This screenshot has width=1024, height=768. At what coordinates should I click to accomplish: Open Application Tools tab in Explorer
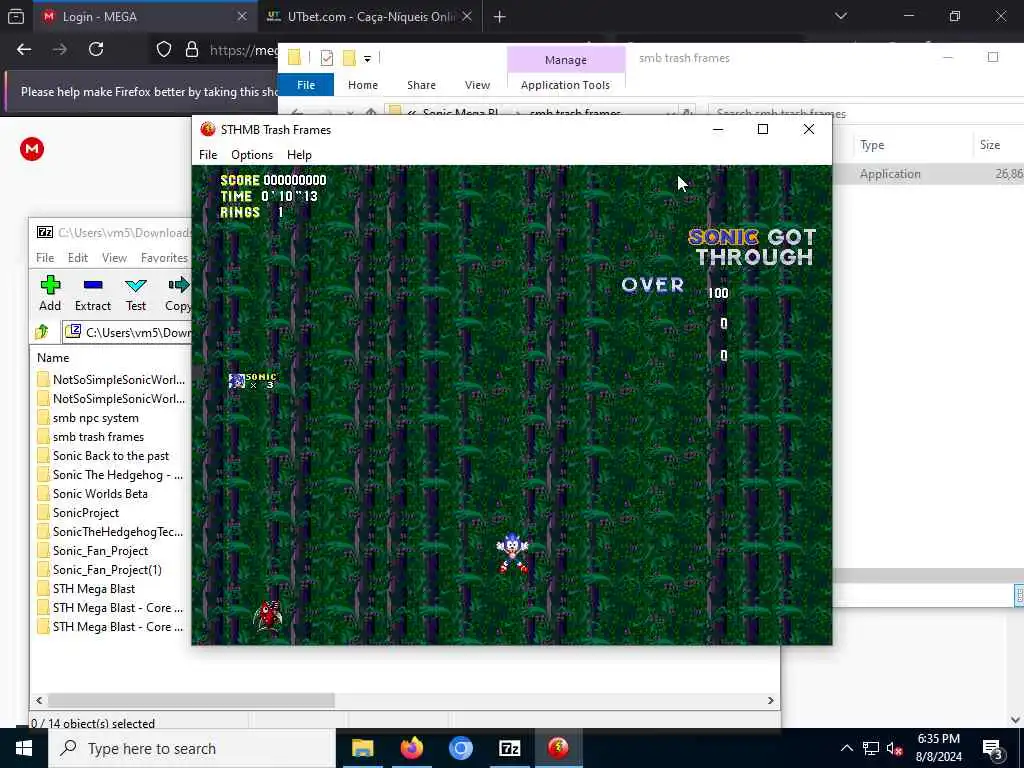coord(566,85)
